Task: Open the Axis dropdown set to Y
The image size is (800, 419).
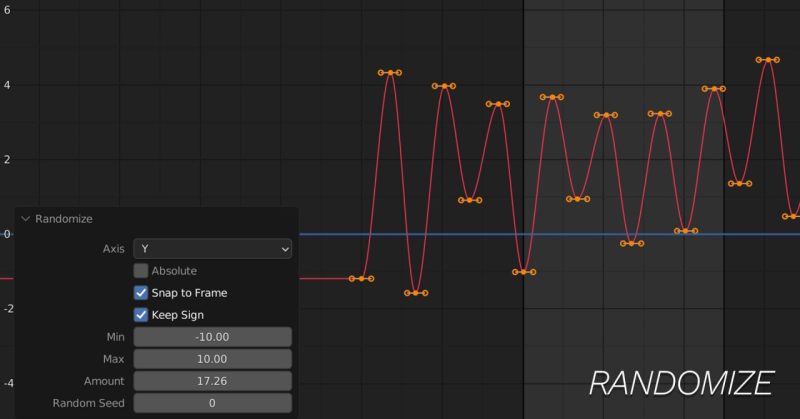Action: point(212,248)
